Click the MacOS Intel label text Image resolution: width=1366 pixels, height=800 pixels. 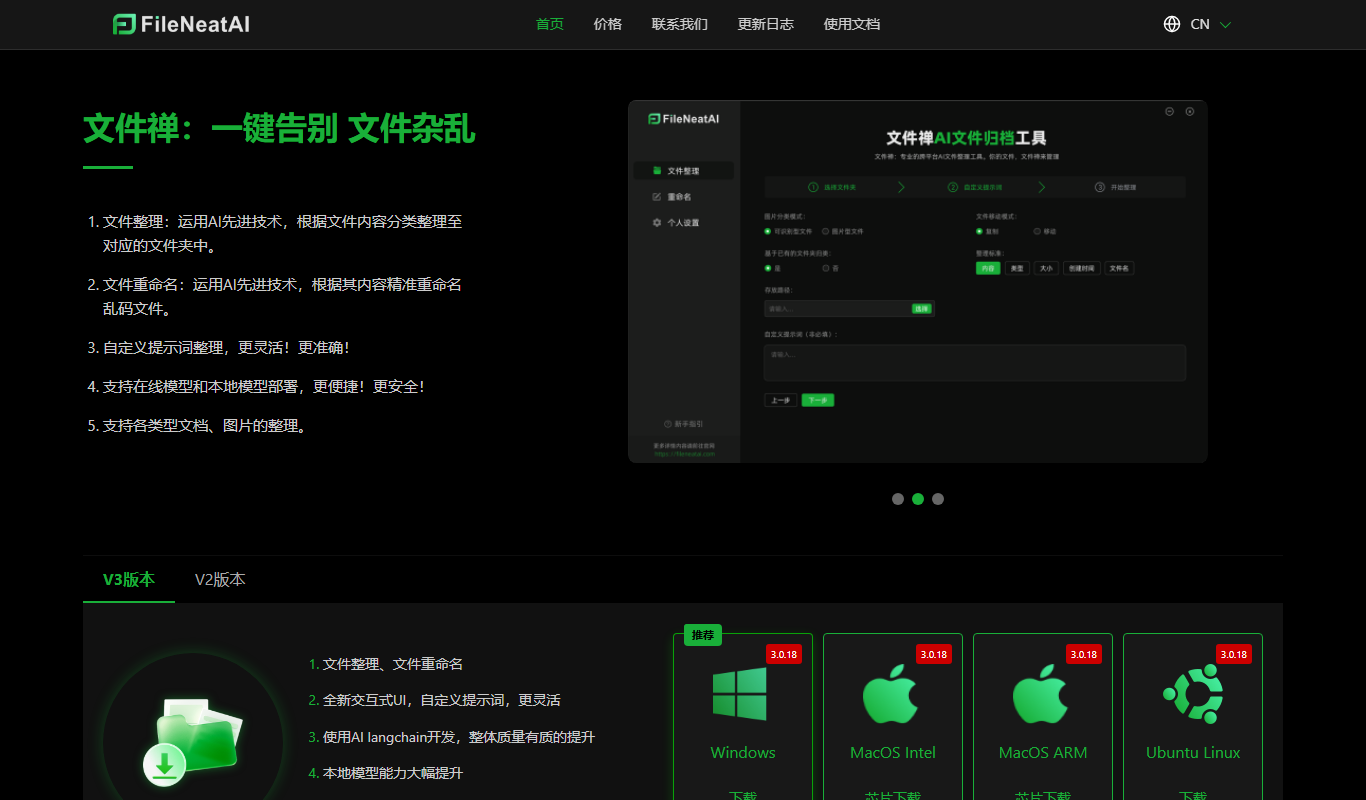click(893, 752)
